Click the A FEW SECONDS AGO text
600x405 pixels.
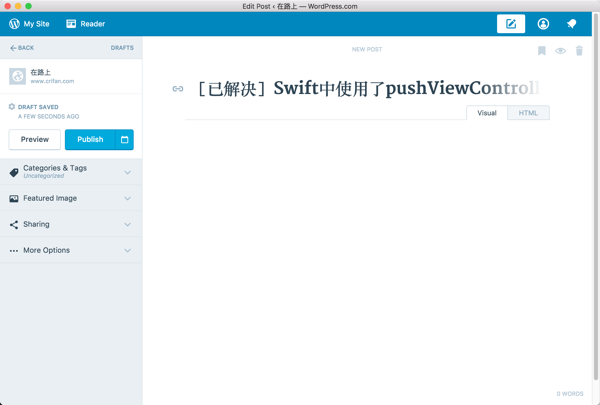tap(49, 116)
